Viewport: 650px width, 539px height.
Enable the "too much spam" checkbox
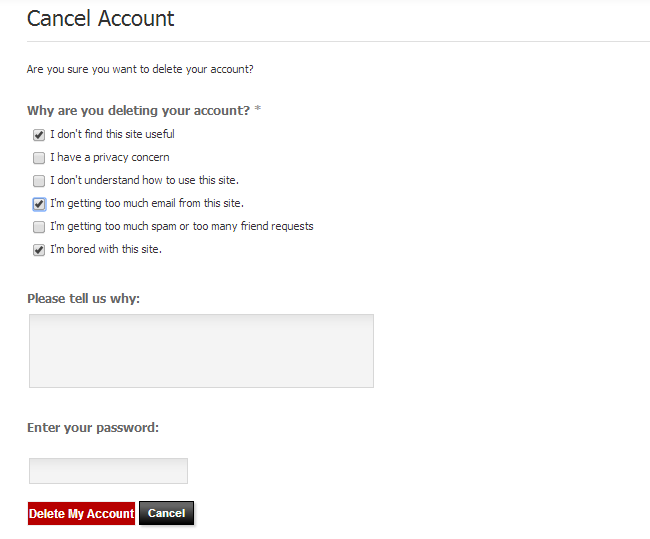click(x=39, y=227)
